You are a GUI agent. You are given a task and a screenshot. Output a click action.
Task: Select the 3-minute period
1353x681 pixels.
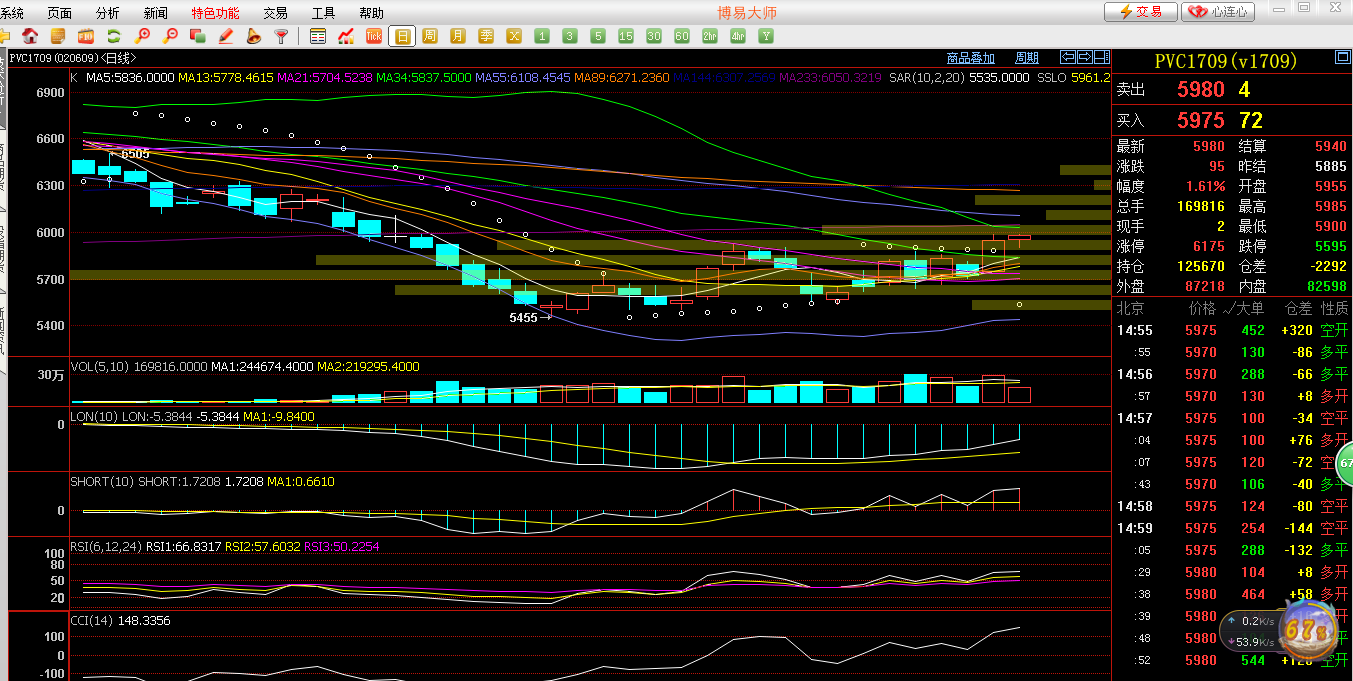pyautogui.click(x=570, y=36)
